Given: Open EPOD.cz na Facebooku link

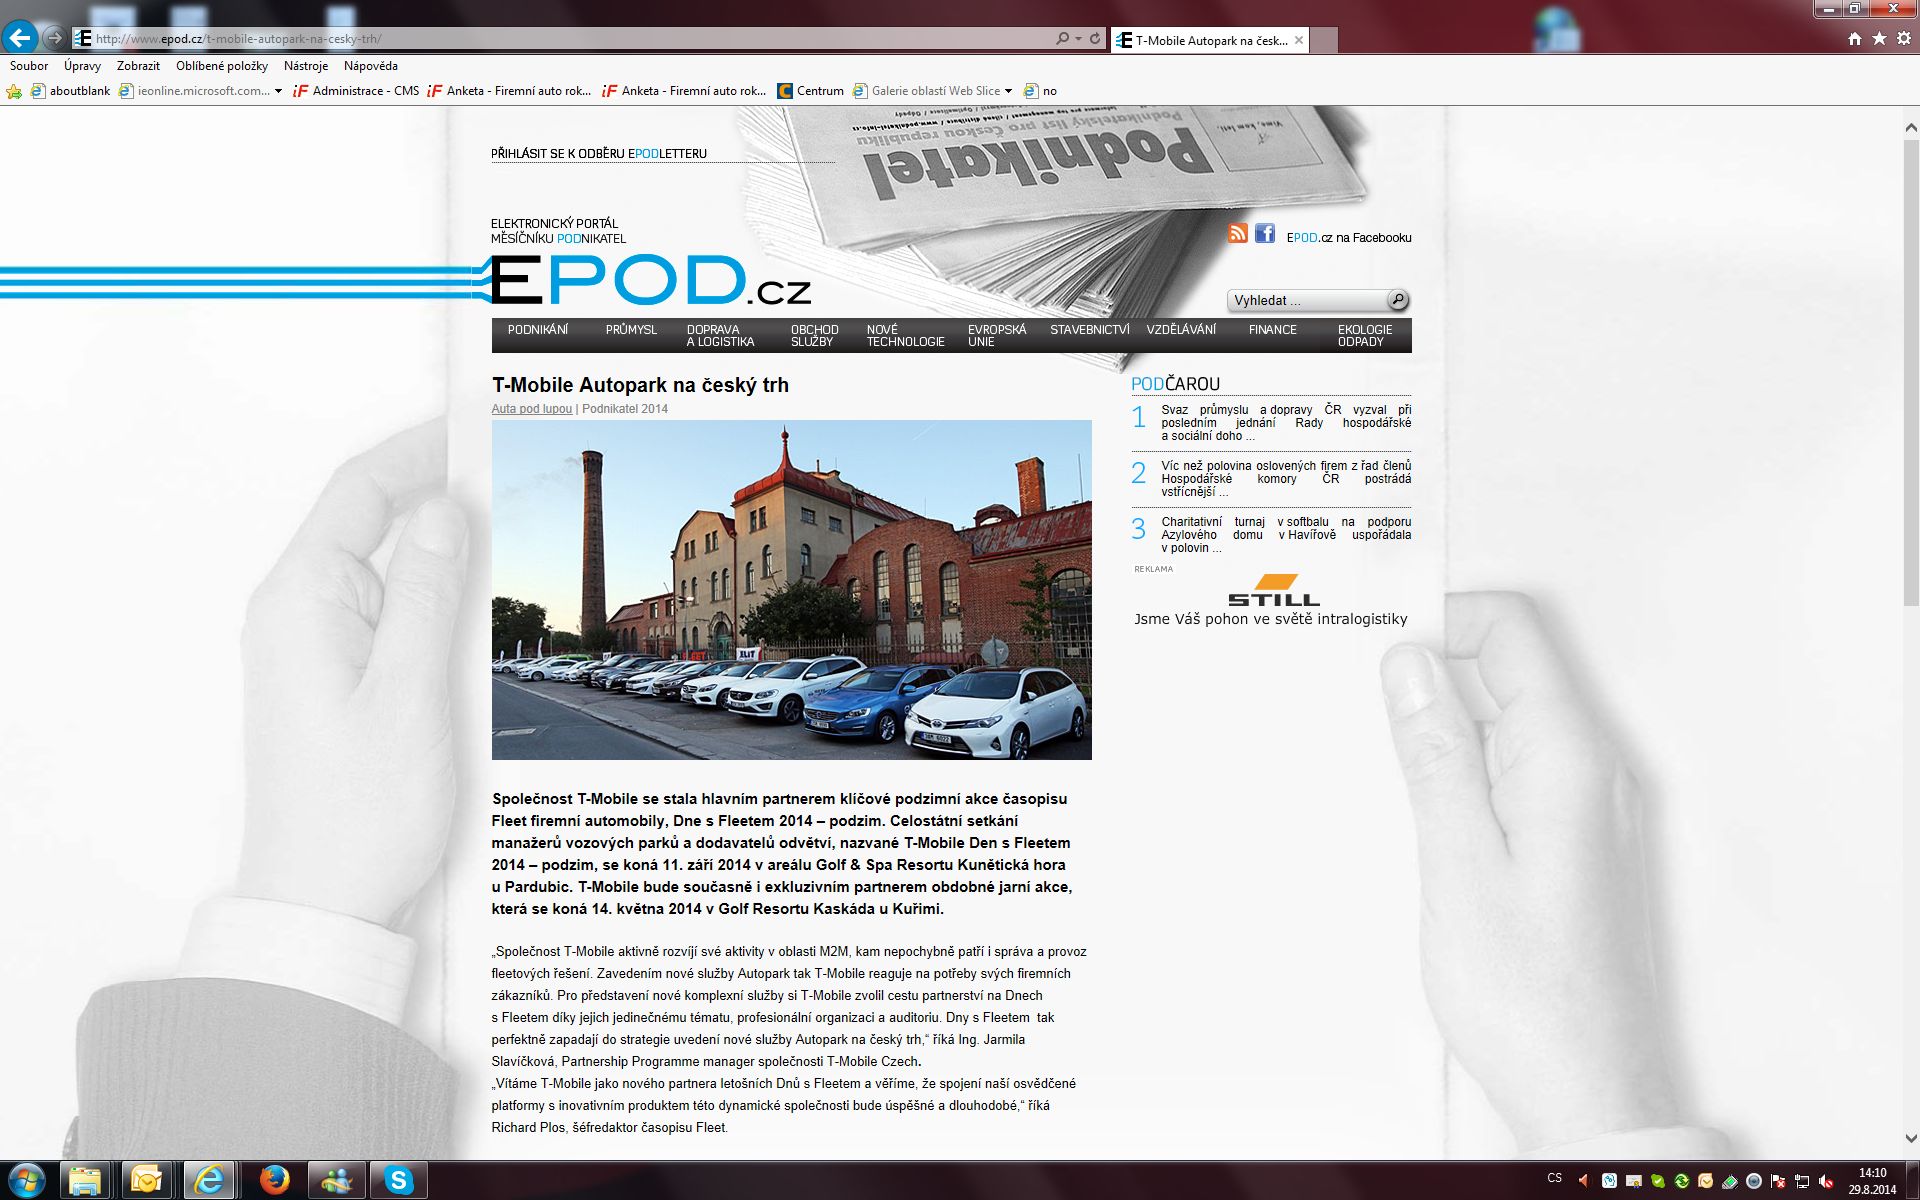Looking at the screenshot, I should (x=1349, y=238).
